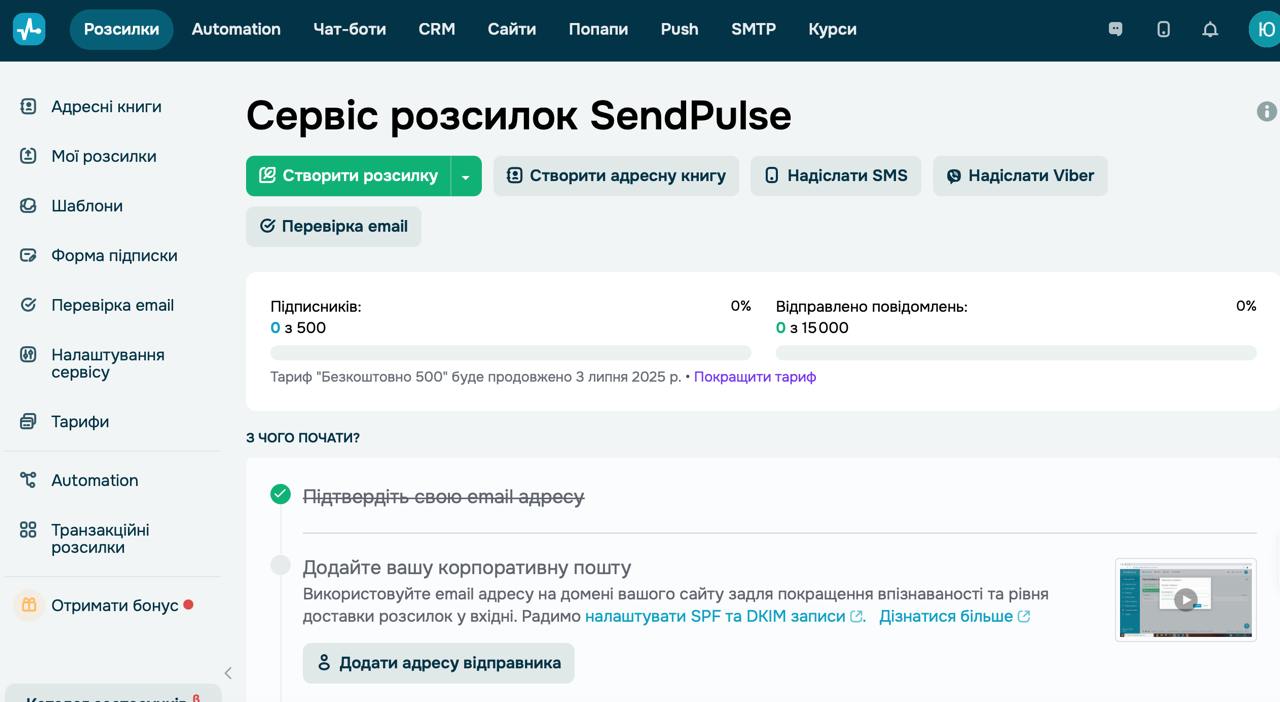Click the gift icon next to "Отримати бонус"
This screenshot has width=1280, height=702.
28,605
